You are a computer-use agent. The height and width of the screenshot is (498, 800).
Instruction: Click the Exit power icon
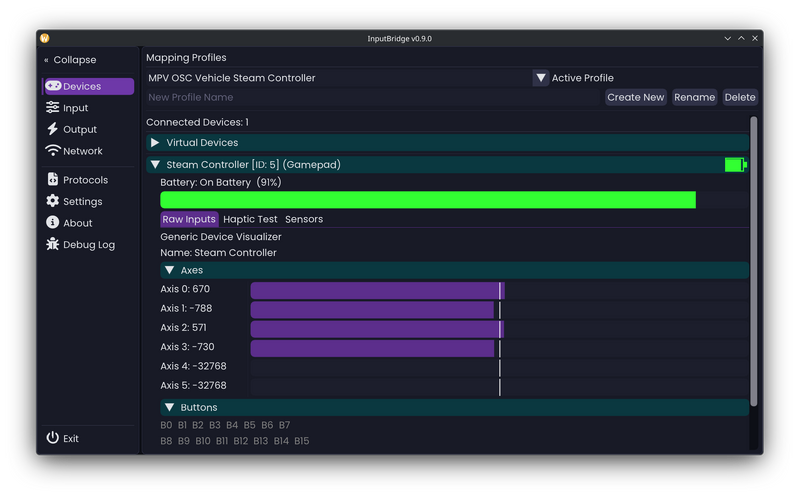(x=53, y=438)
